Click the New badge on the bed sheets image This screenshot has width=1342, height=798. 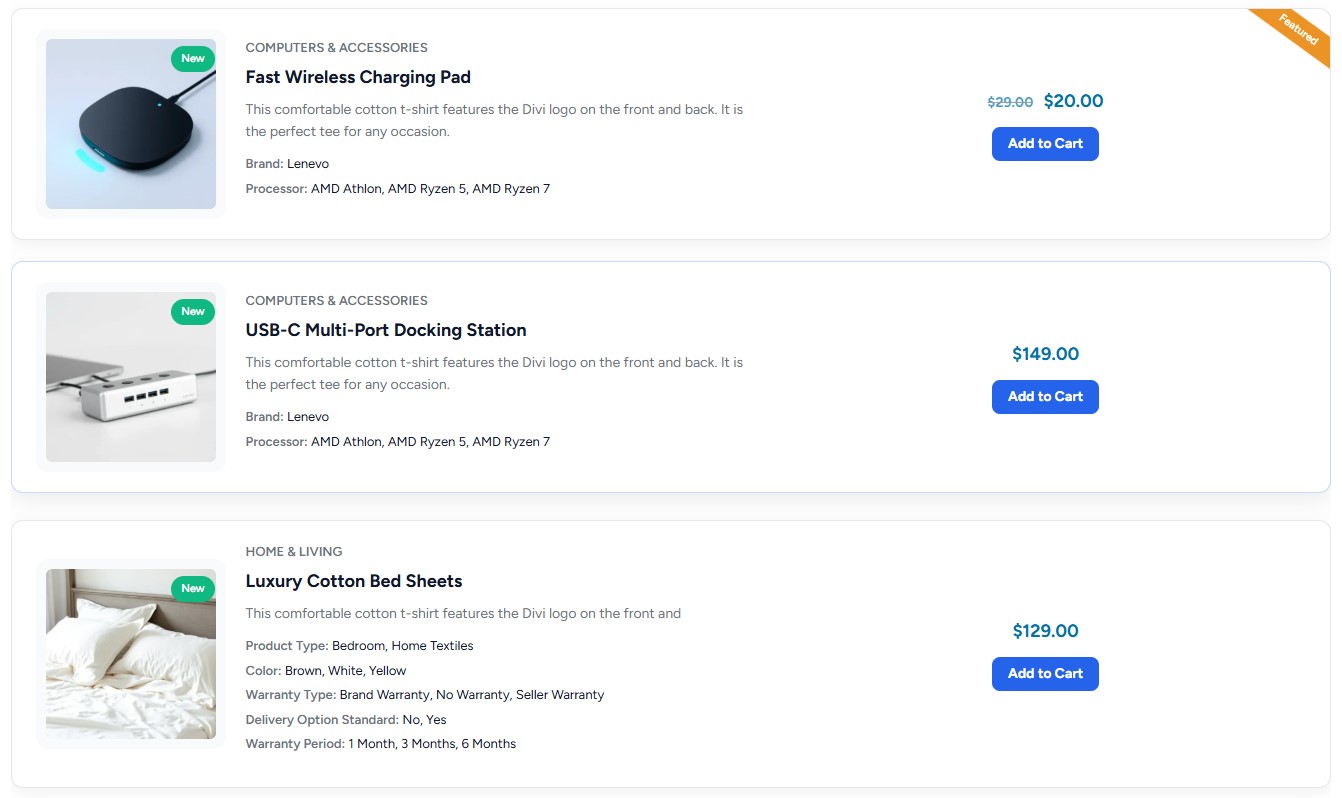coord(193,589)
